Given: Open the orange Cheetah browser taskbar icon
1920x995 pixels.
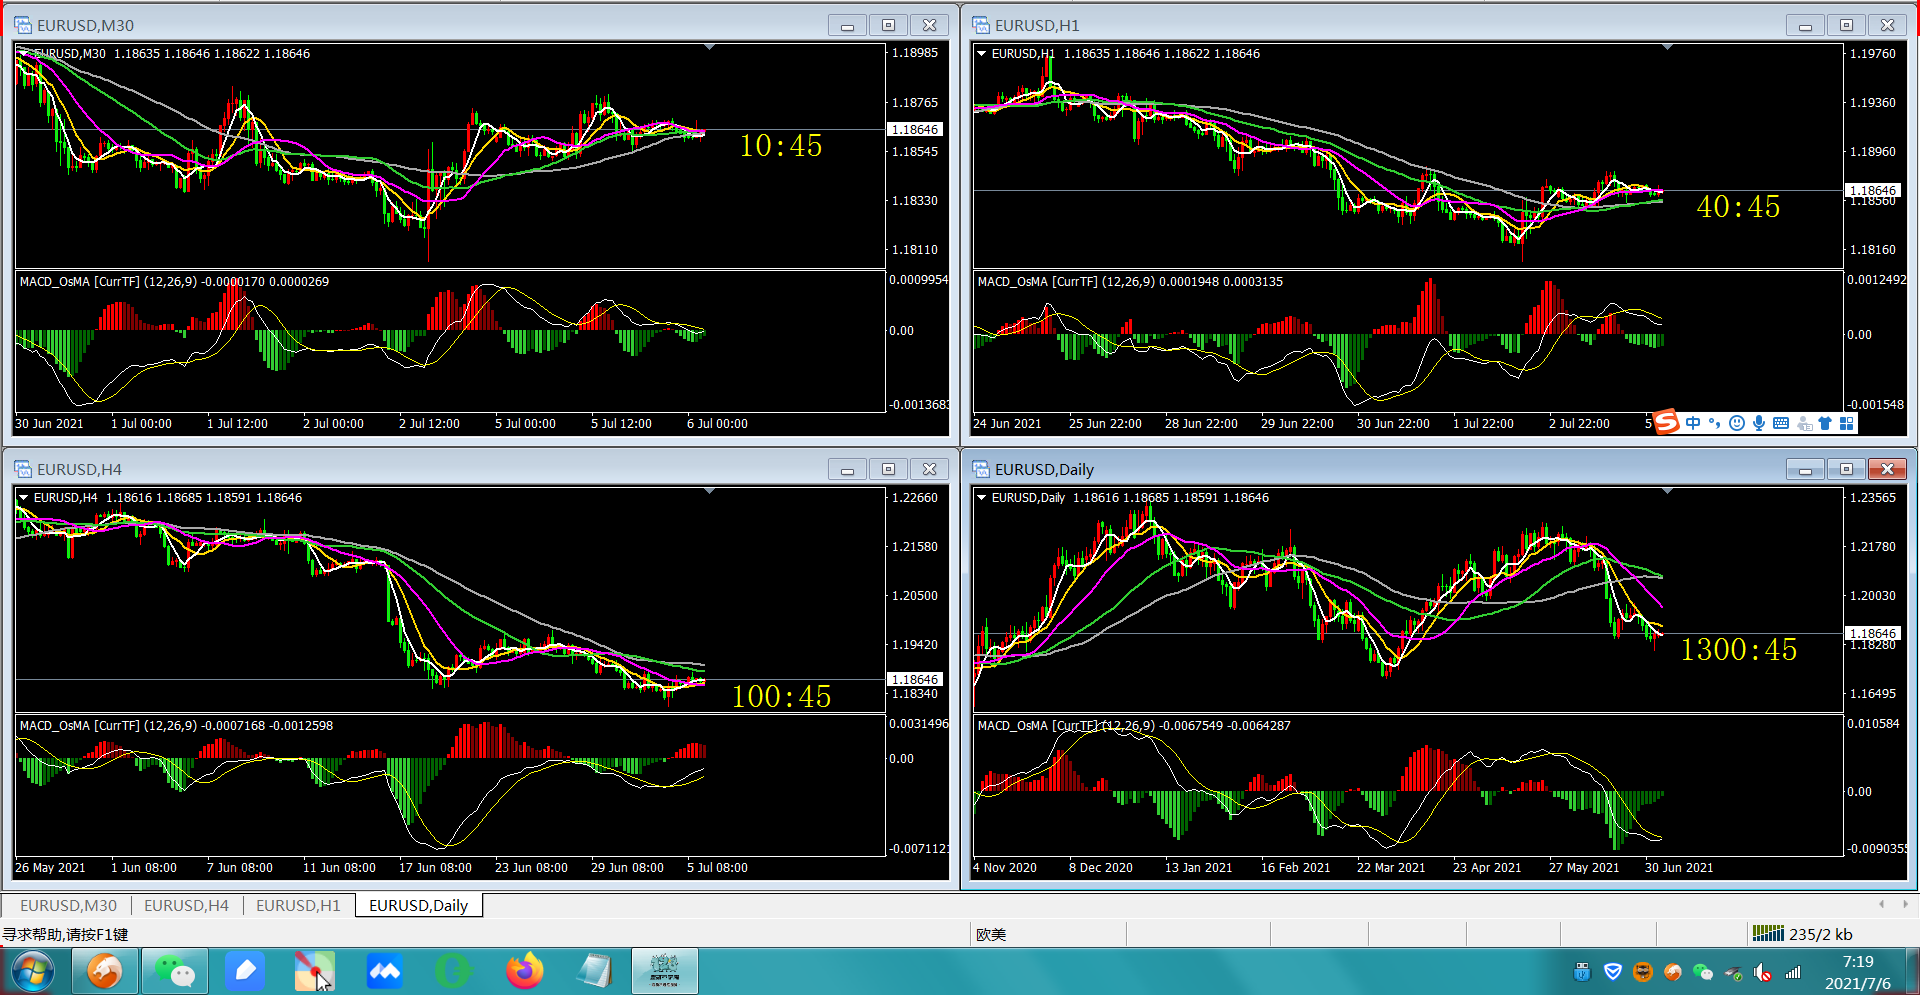Looking at the screenshot, I should 104,971.
